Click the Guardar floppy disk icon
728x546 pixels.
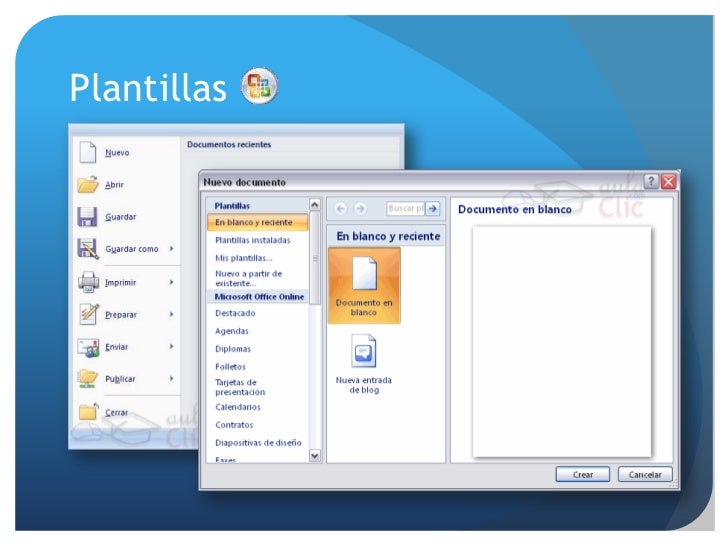point(87,217)
